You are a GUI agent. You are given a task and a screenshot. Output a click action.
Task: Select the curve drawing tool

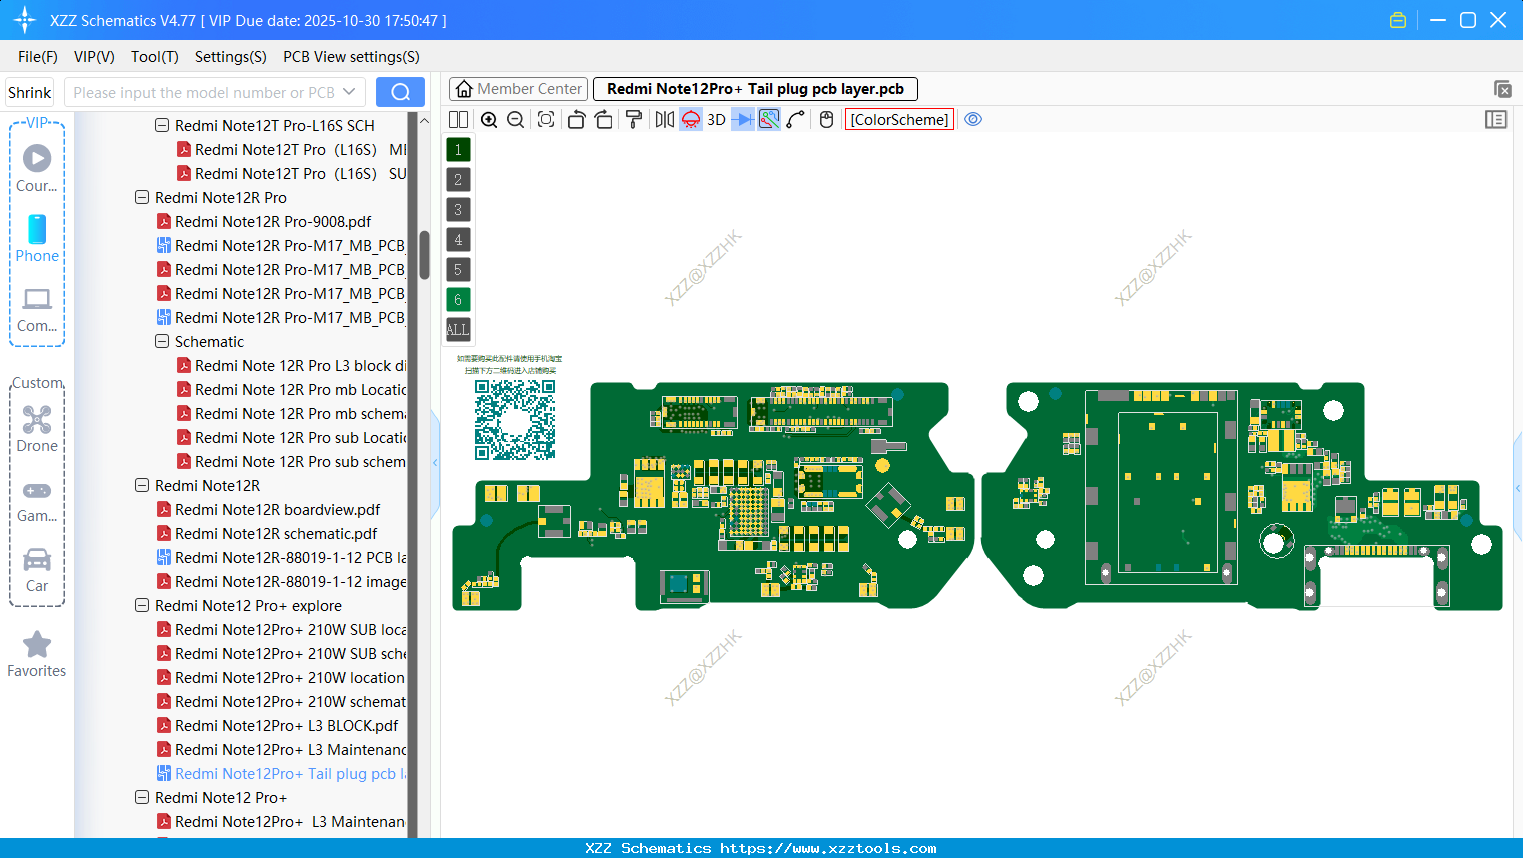pyautogui.click(x=795, y=119)
